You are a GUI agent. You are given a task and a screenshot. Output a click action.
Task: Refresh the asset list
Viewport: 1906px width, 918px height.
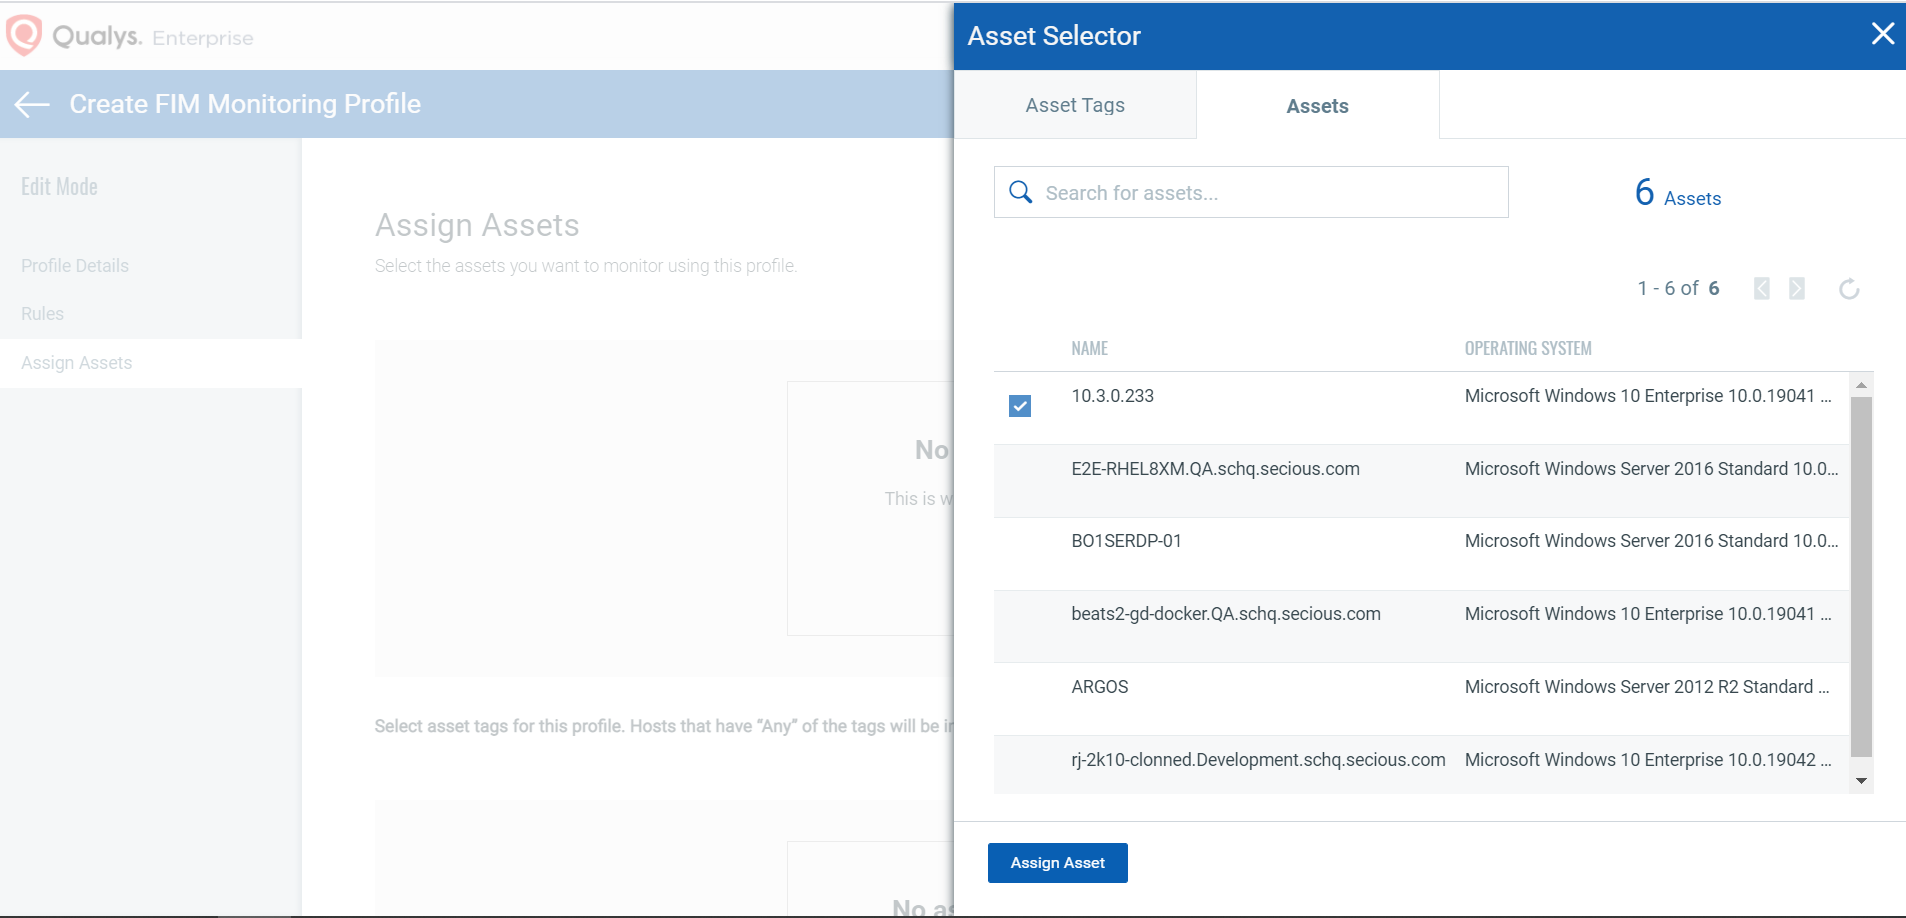1849,289
